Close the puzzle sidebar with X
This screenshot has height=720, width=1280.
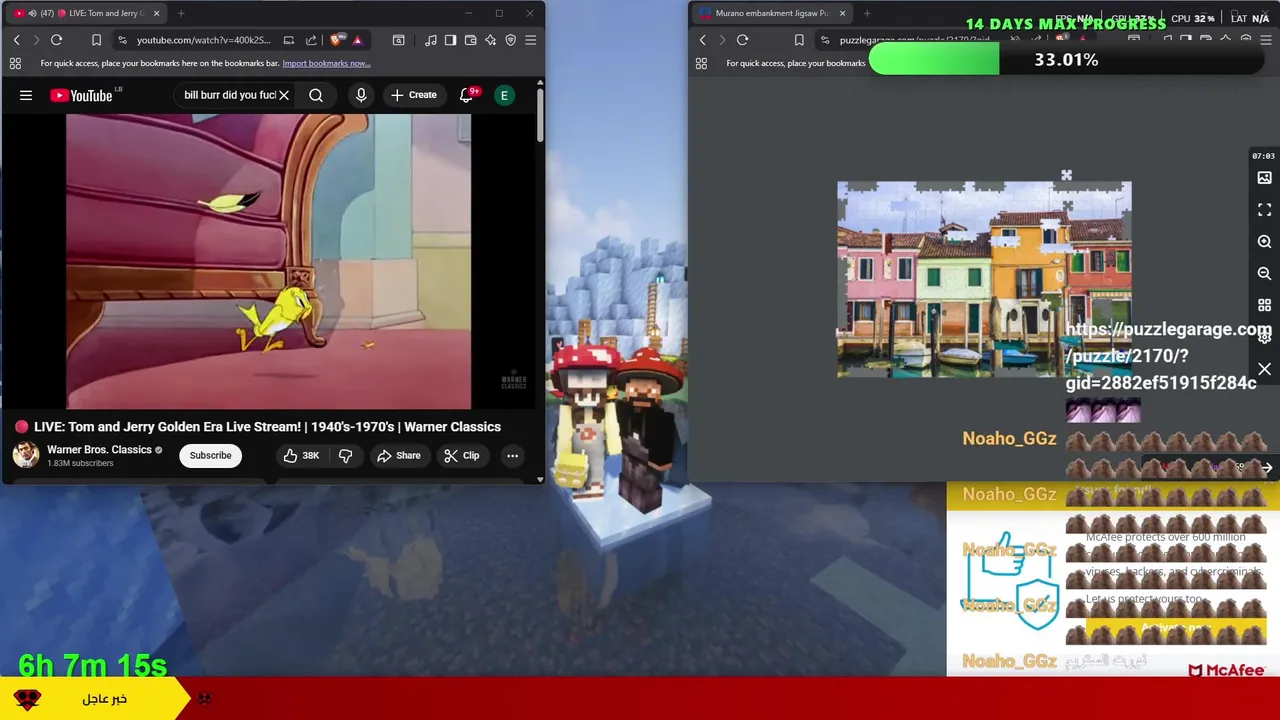coord(1265,370)
